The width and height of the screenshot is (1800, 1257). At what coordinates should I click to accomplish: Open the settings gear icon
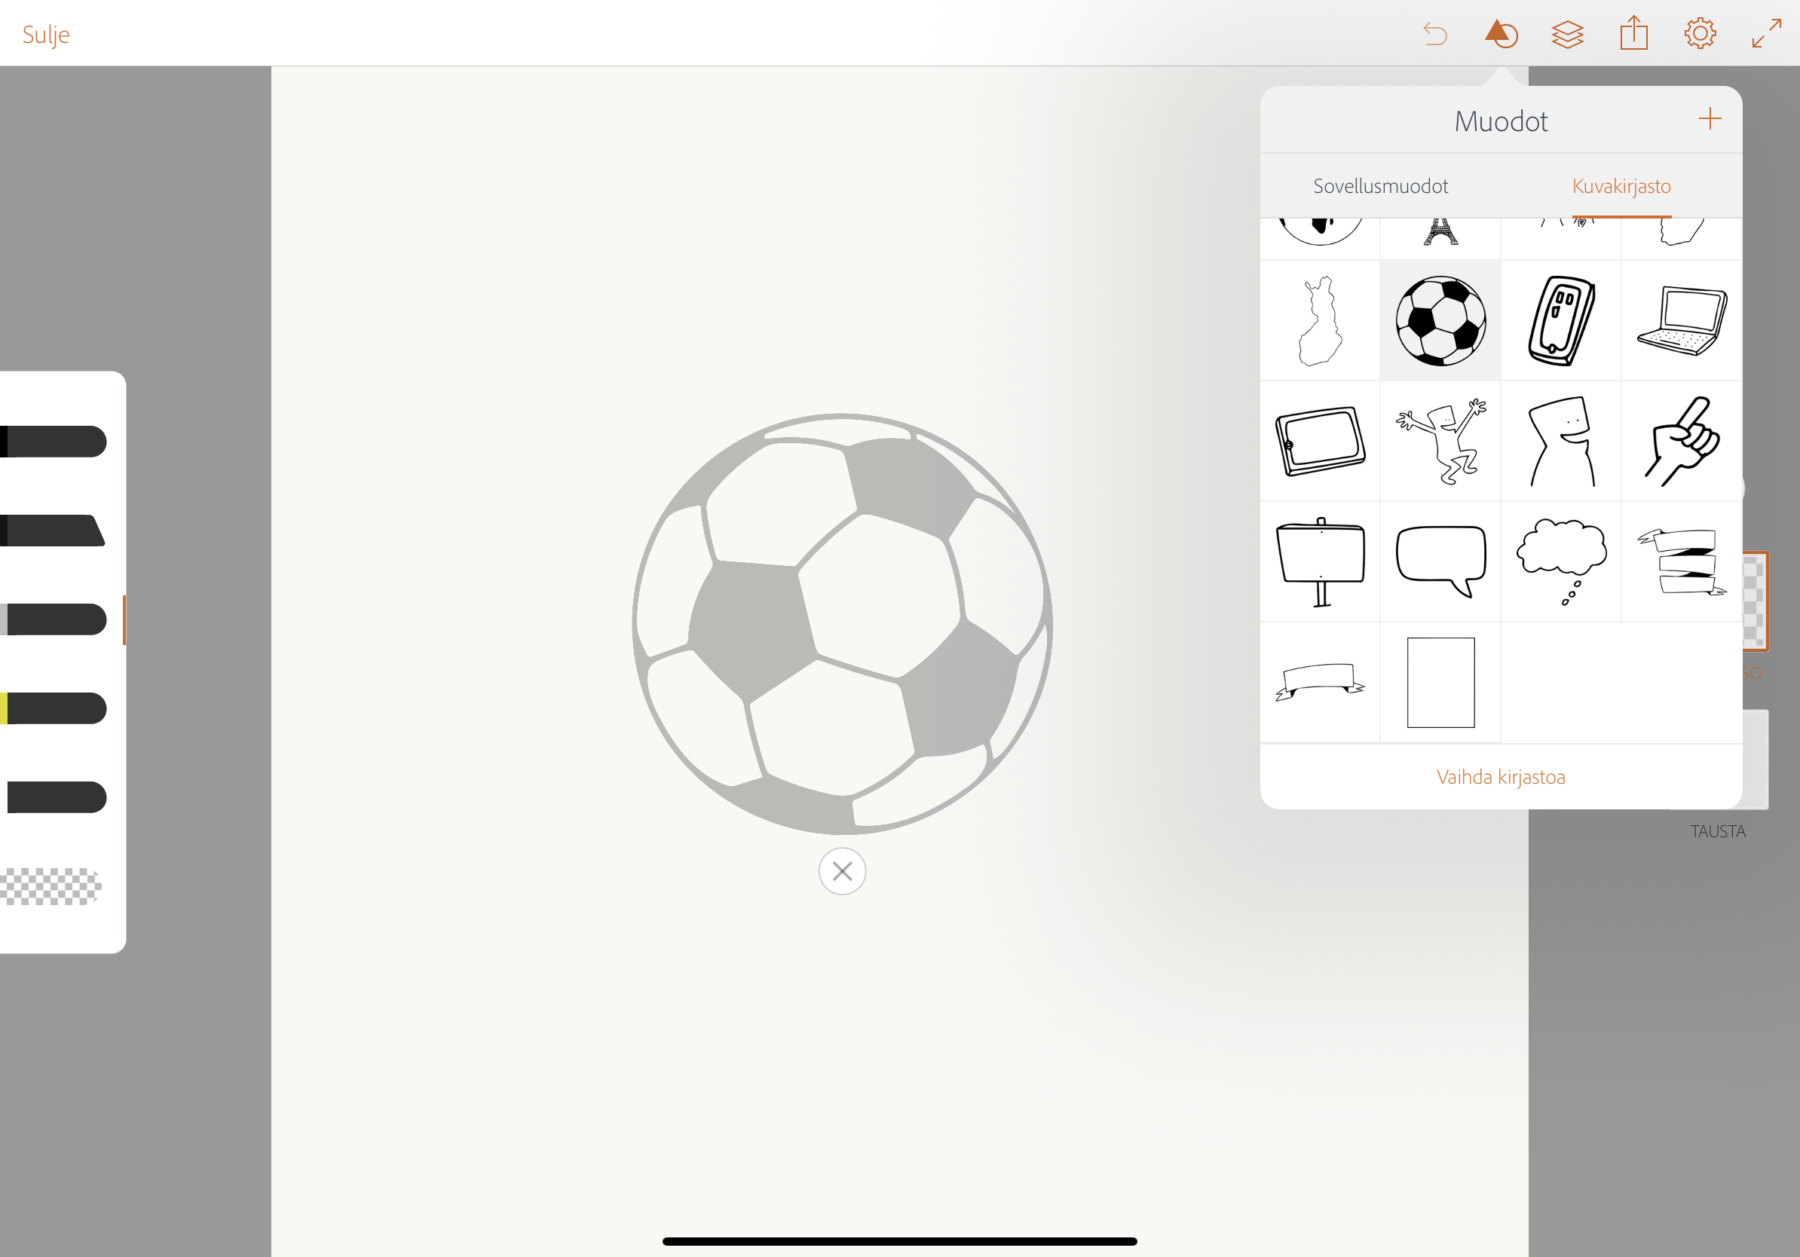coord(1700,34)
